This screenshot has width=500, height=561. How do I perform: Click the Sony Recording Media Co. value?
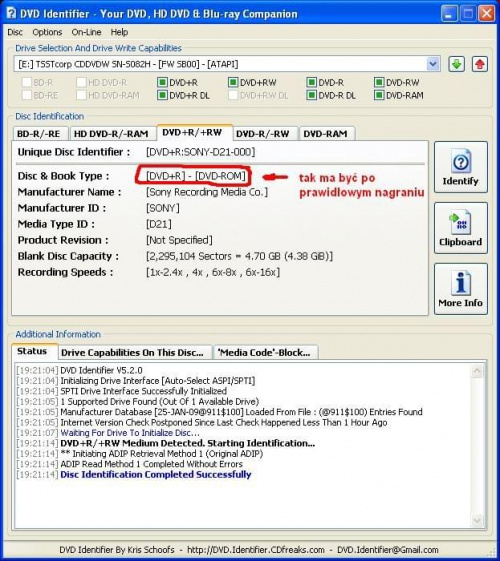pos(207,192)
